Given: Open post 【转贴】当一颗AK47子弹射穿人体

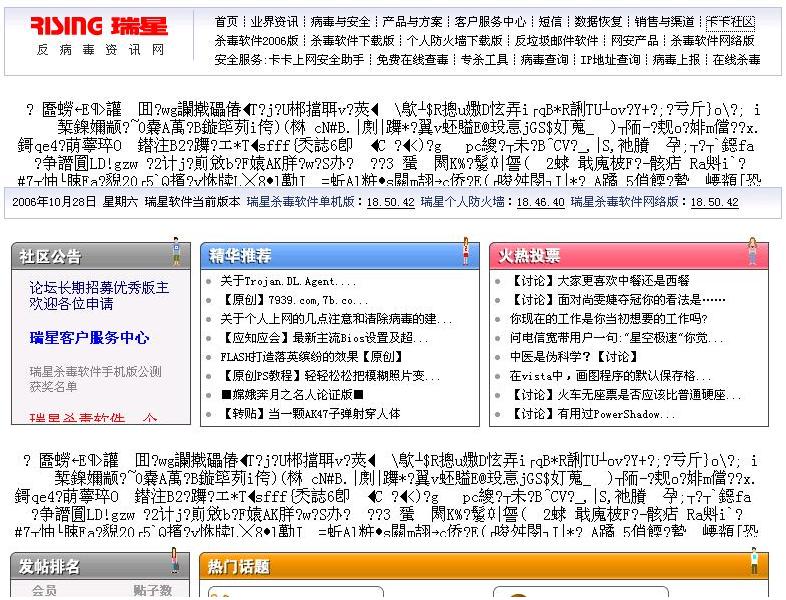Looking at the screenshot, I should [310, 415].
